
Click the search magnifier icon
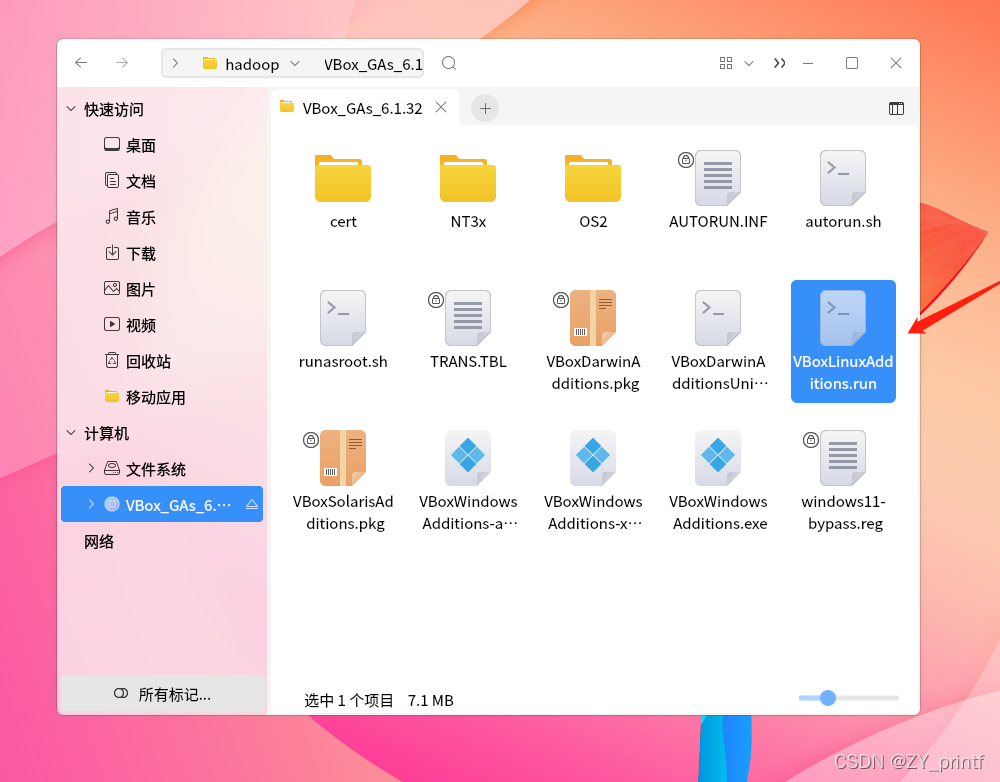pos(449,63)
